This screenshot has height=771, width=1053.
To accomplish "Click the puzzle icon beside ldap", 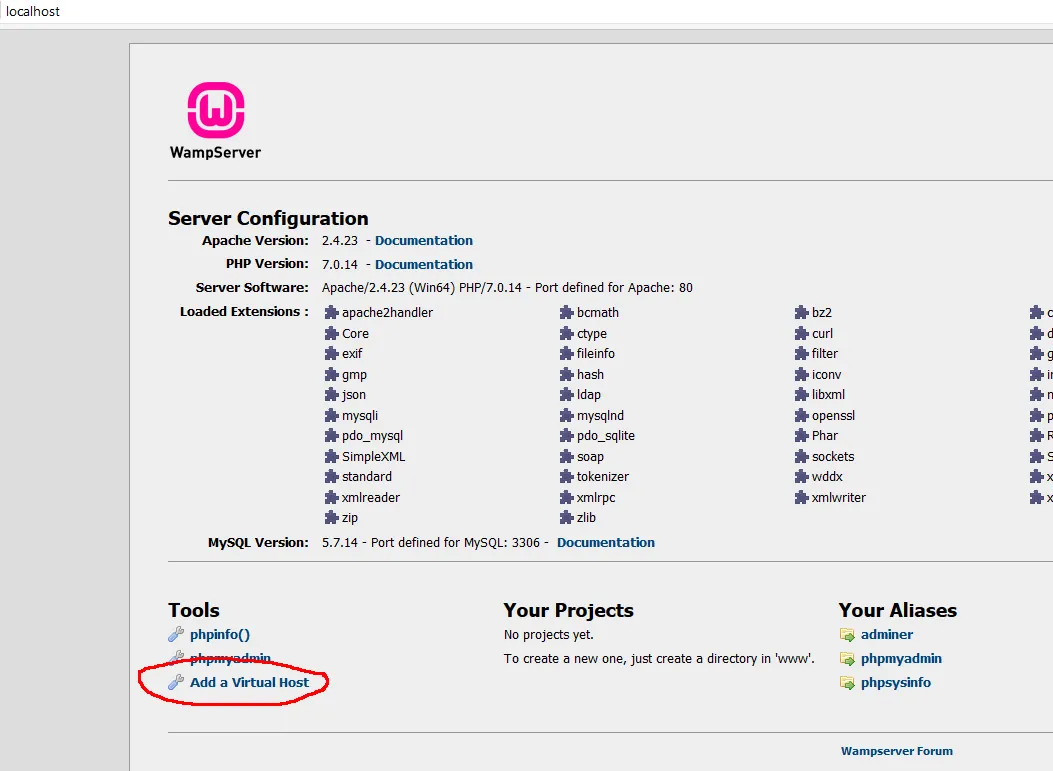I will [x=566, y=394].
